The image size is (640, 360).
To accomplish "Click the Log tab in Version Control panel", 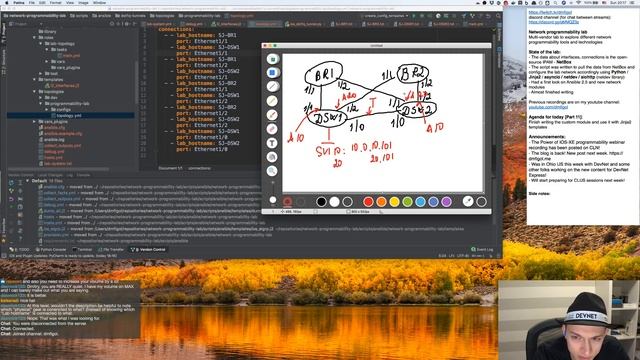I will (x=69, y=175).
